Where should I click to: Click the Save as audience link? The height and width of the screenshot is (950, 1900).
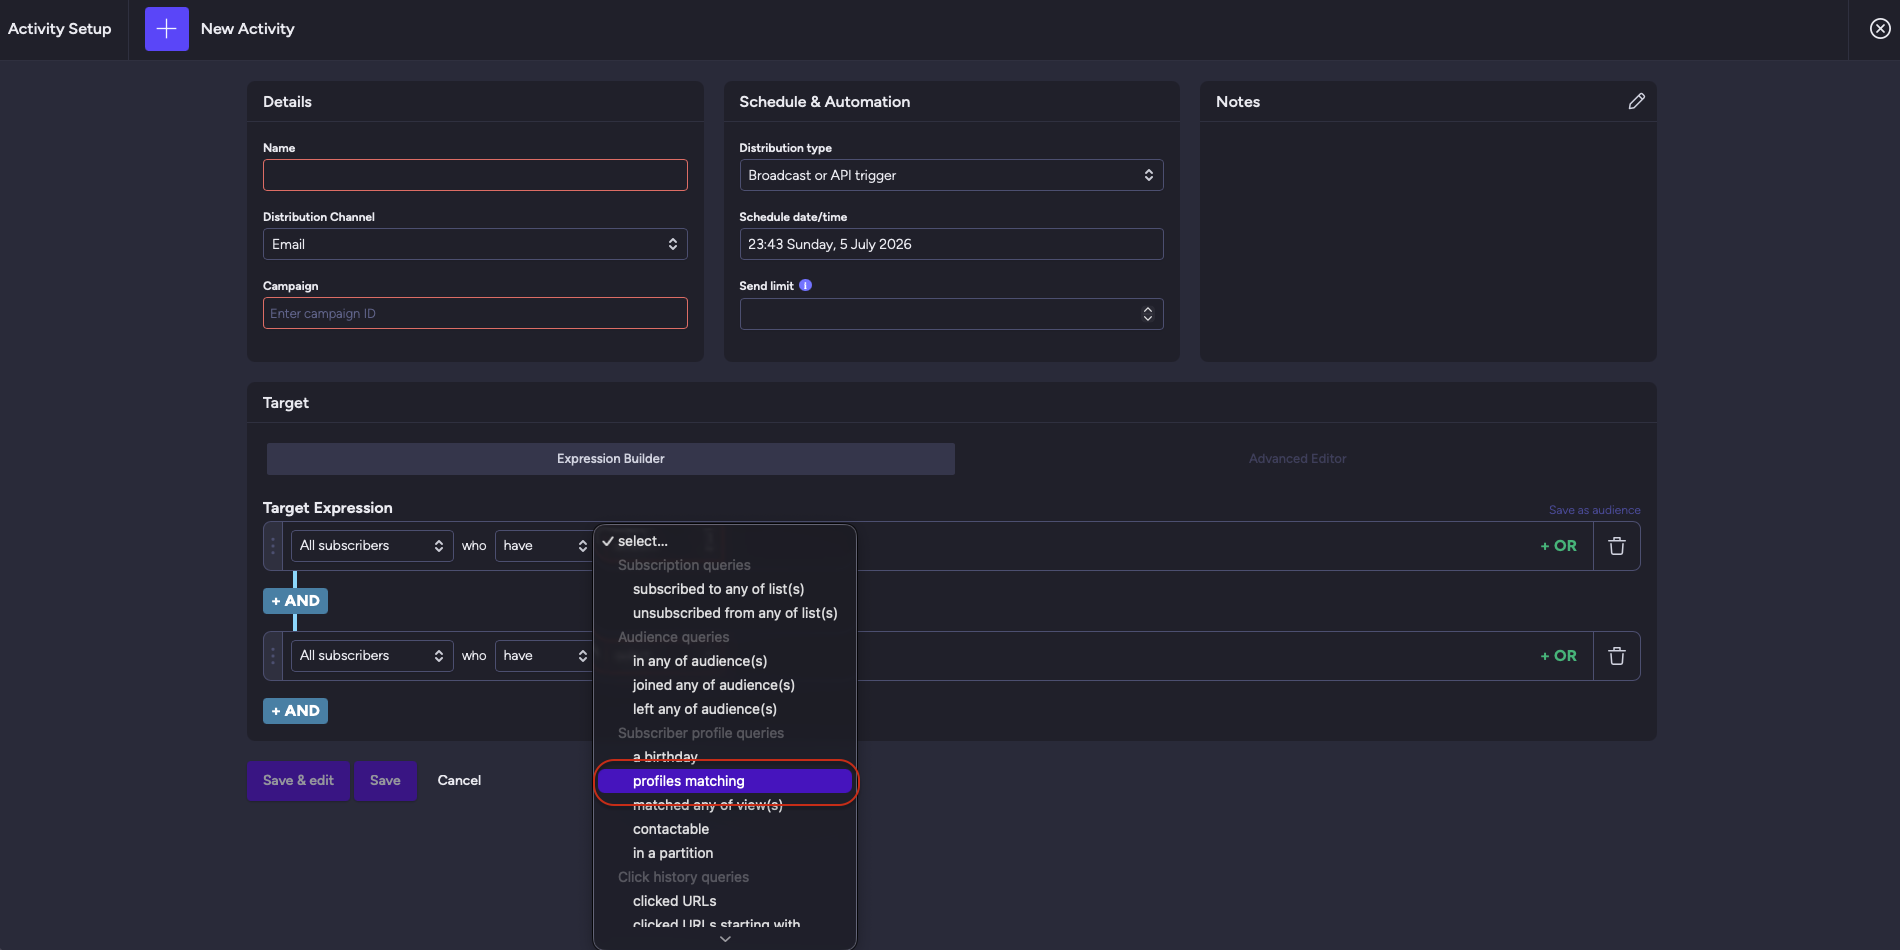click(1594, 510)
